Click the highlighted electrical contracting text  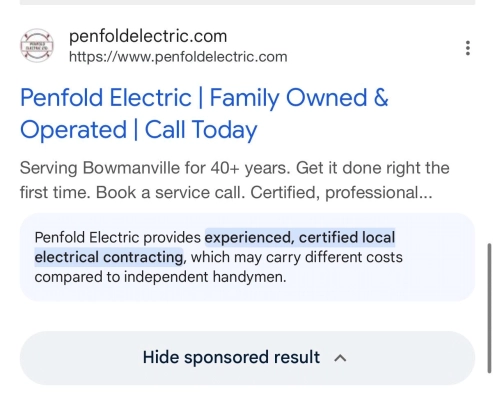click(x=109, y=257)
